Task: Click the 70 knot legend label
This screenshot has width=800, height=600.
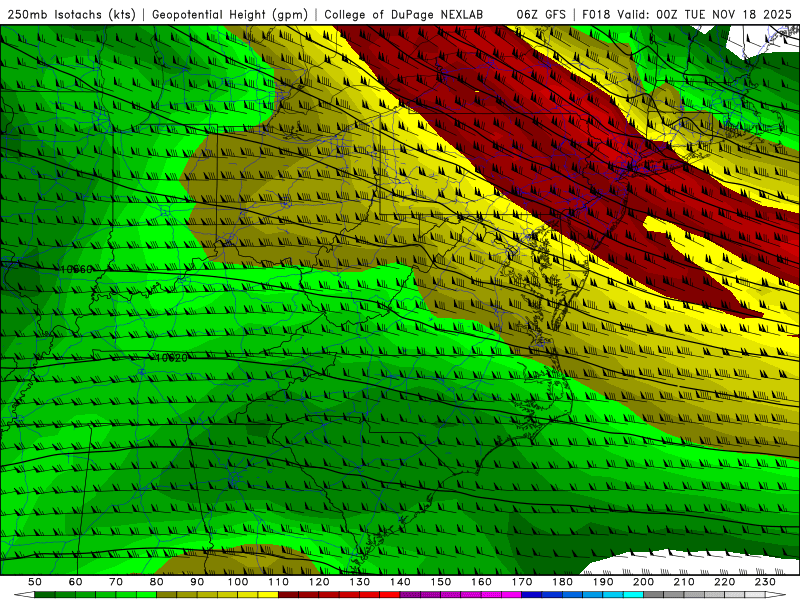Action: (x=116, y=582)
